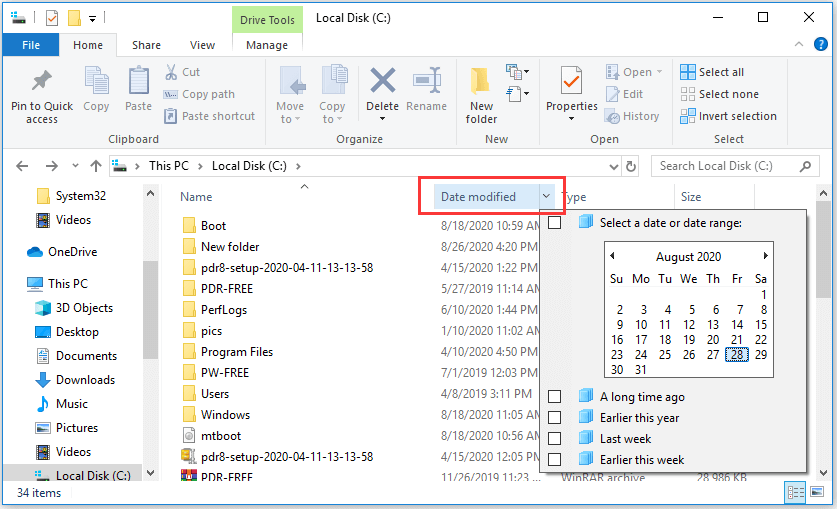Click This PC in the address breadcrumb

[169, 166]
